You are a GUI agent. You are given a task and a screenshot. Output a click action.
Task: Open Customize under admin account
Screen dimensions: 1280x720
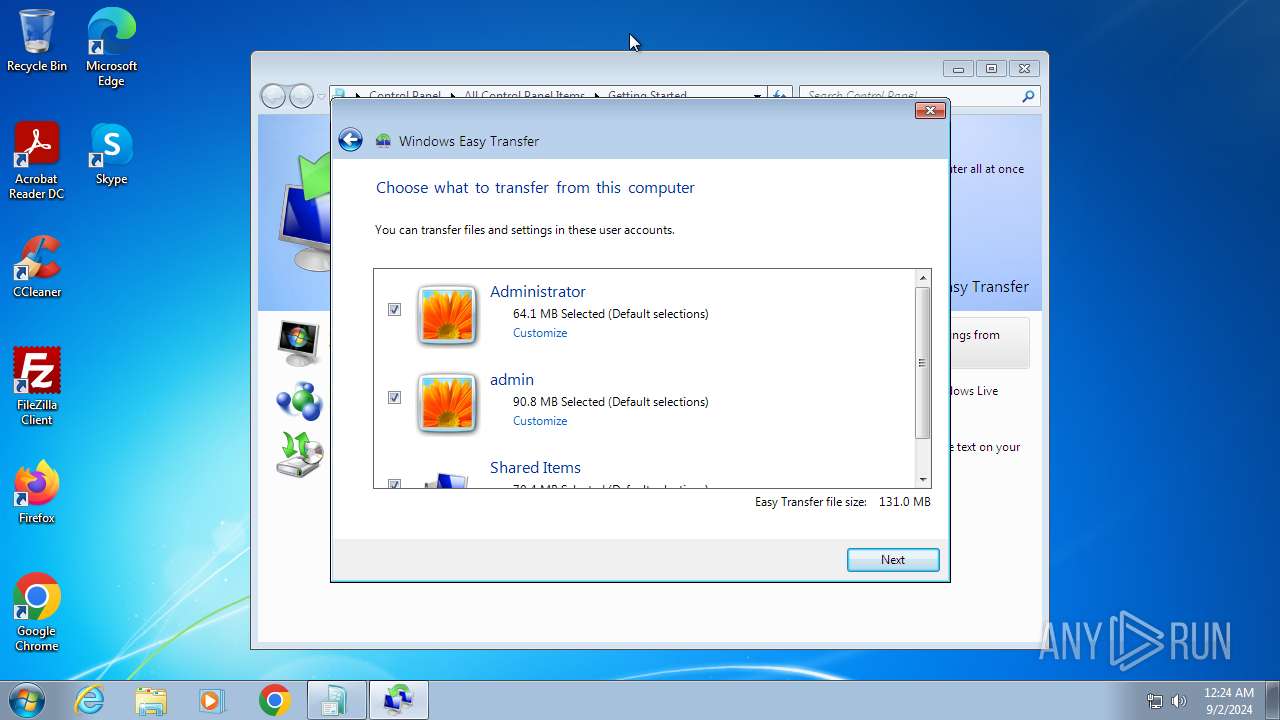tap(540, 421)
